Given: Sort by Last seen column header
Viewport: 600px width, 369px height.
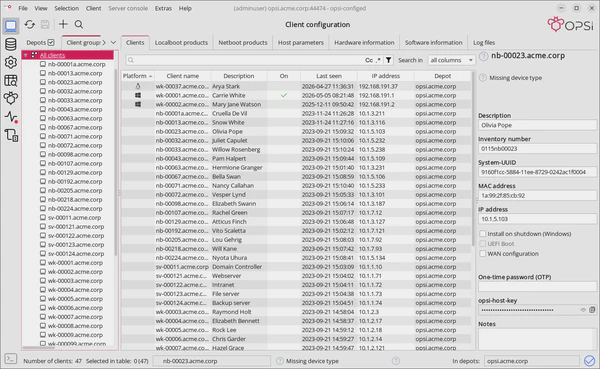Looking at the screenshot, I should [x=329, y=76].
